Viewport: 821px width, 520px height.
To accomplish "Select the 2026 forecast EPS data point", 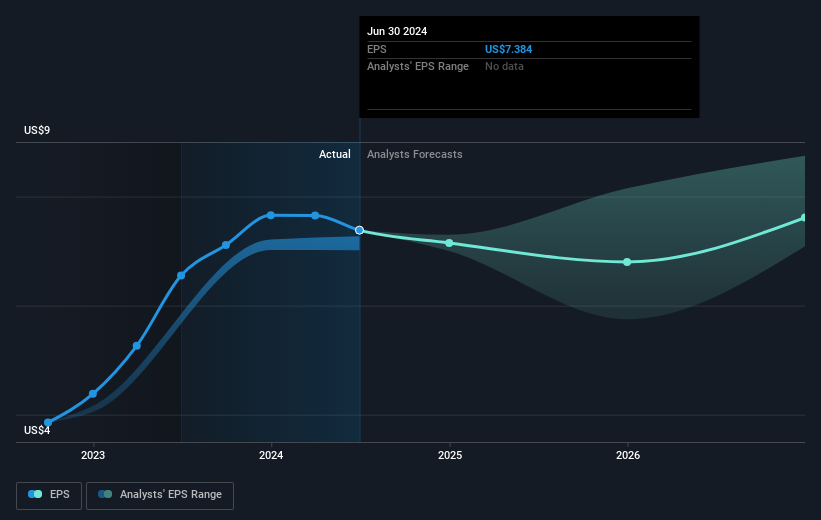I will [x=627, y=262].
